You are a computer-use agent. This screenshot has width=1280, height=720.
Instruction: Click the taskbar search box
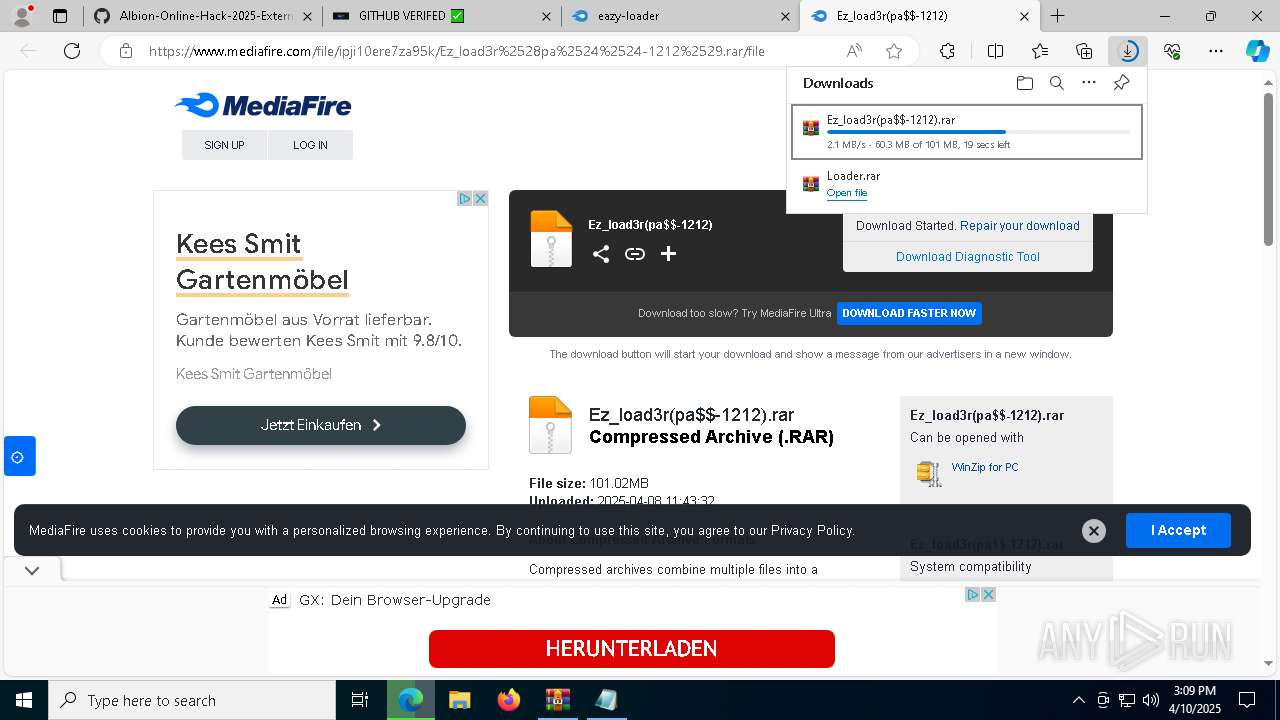192,700
